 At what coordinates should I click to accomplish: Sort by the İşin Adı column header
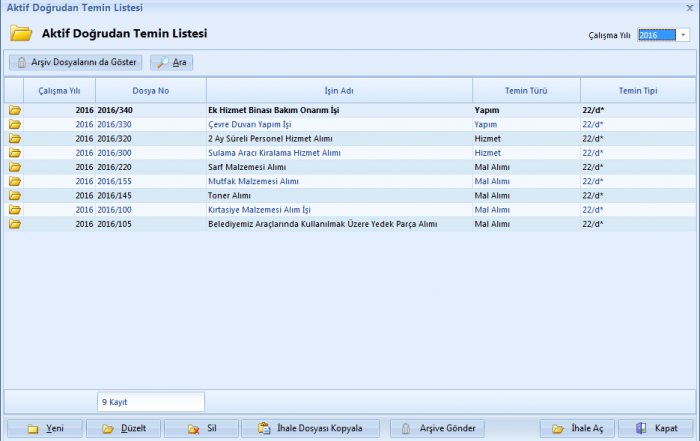(x=339, y=91)
